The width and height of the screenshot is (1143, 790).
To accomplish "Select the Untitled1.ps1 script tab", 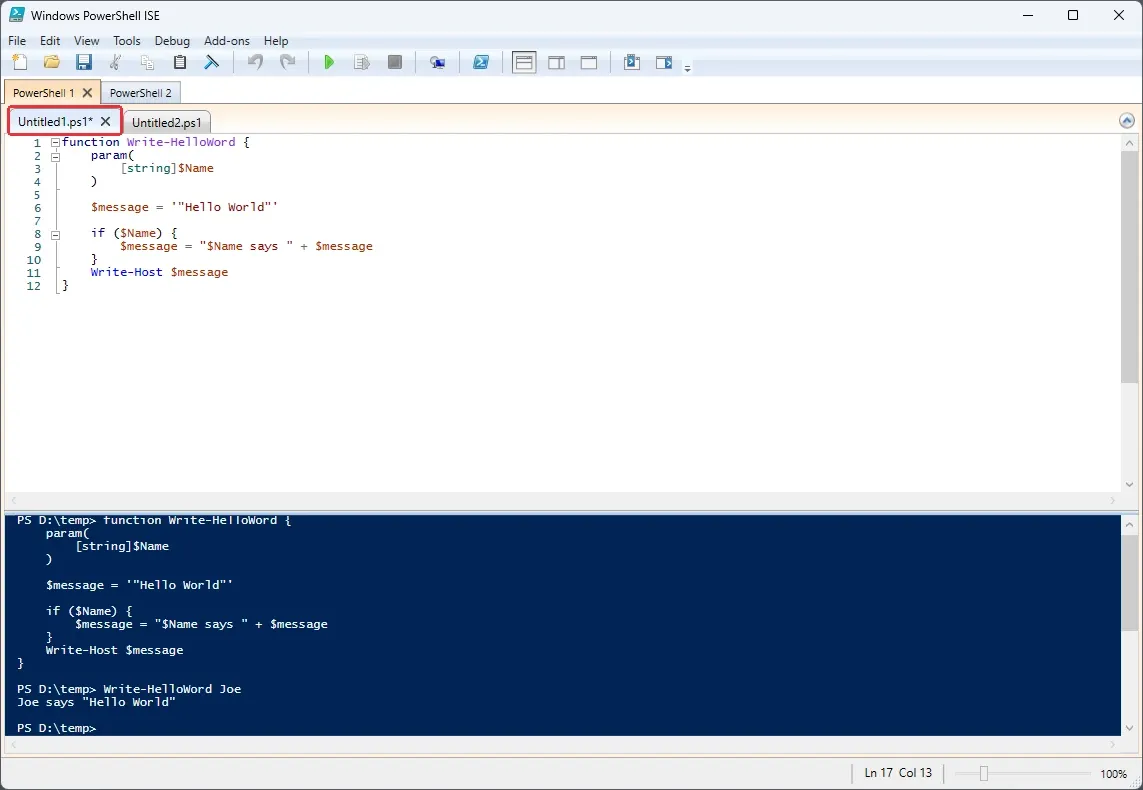I will coord(55,122).
